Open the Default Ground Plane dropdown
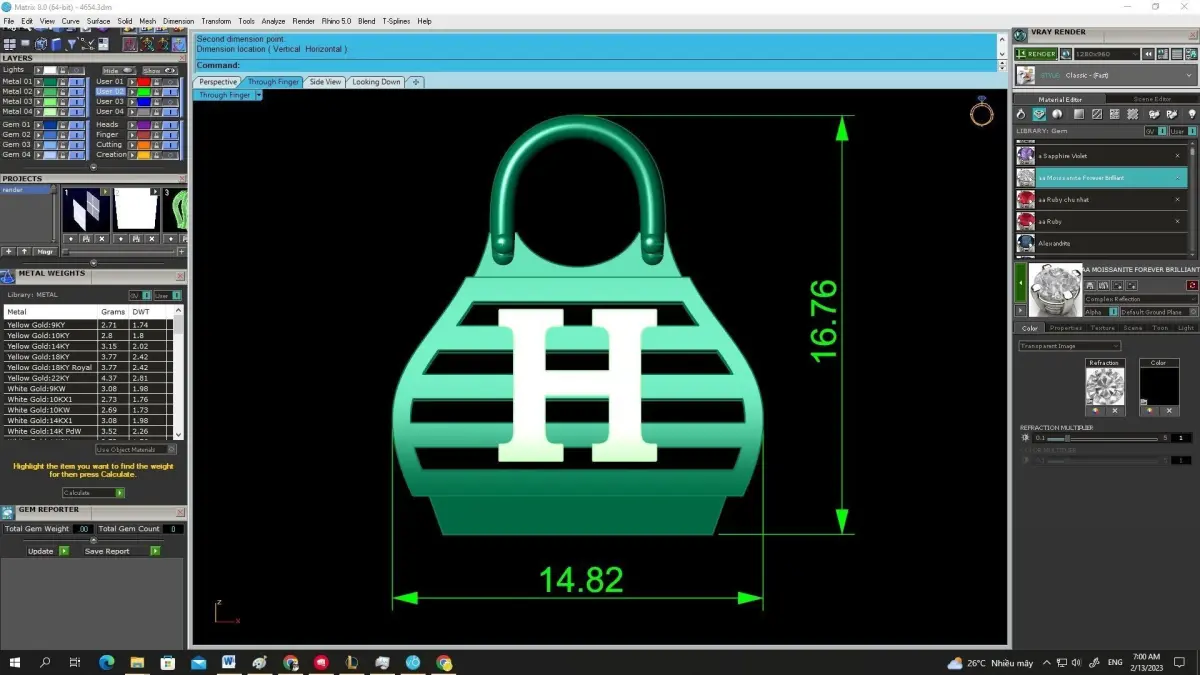This screenshot has width=1200, height=675. click(x=1157, y=312)
